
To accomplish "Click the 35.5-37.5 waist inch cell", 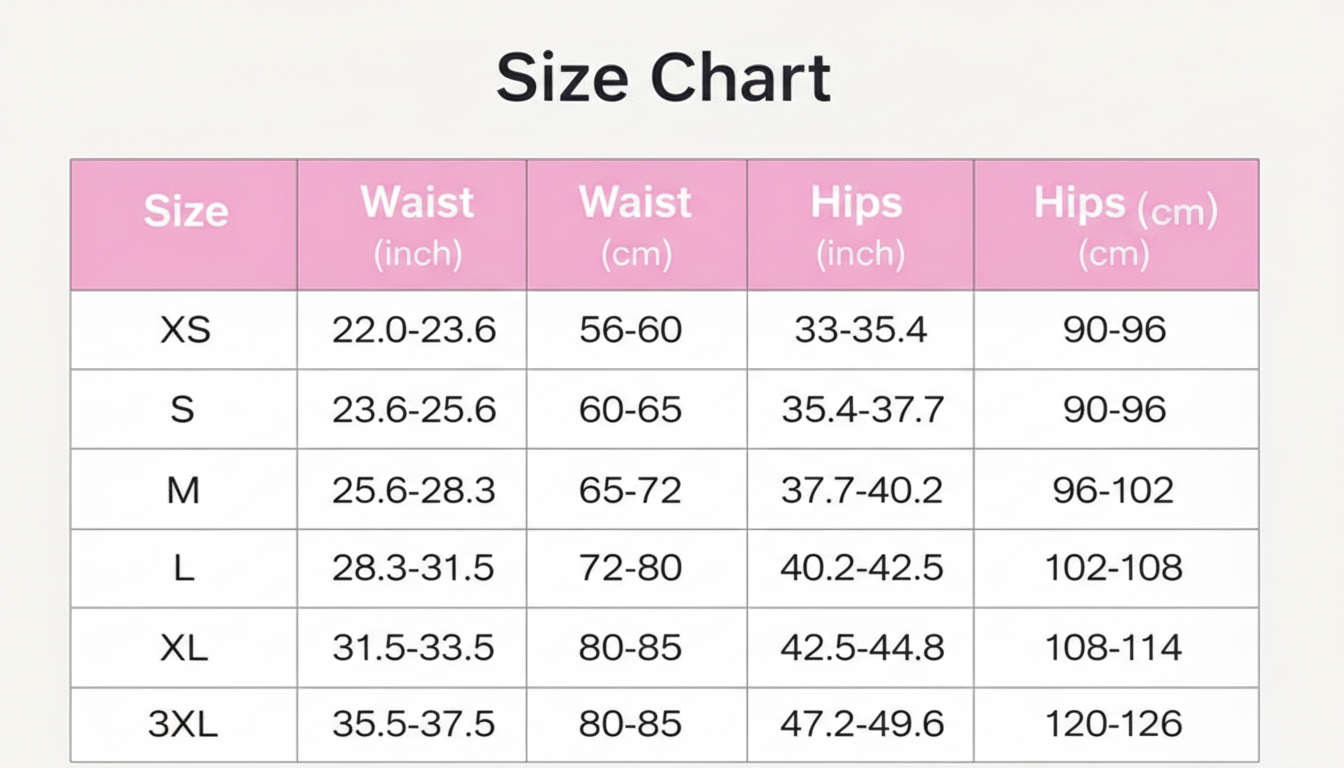I will [x=413, y=724].
